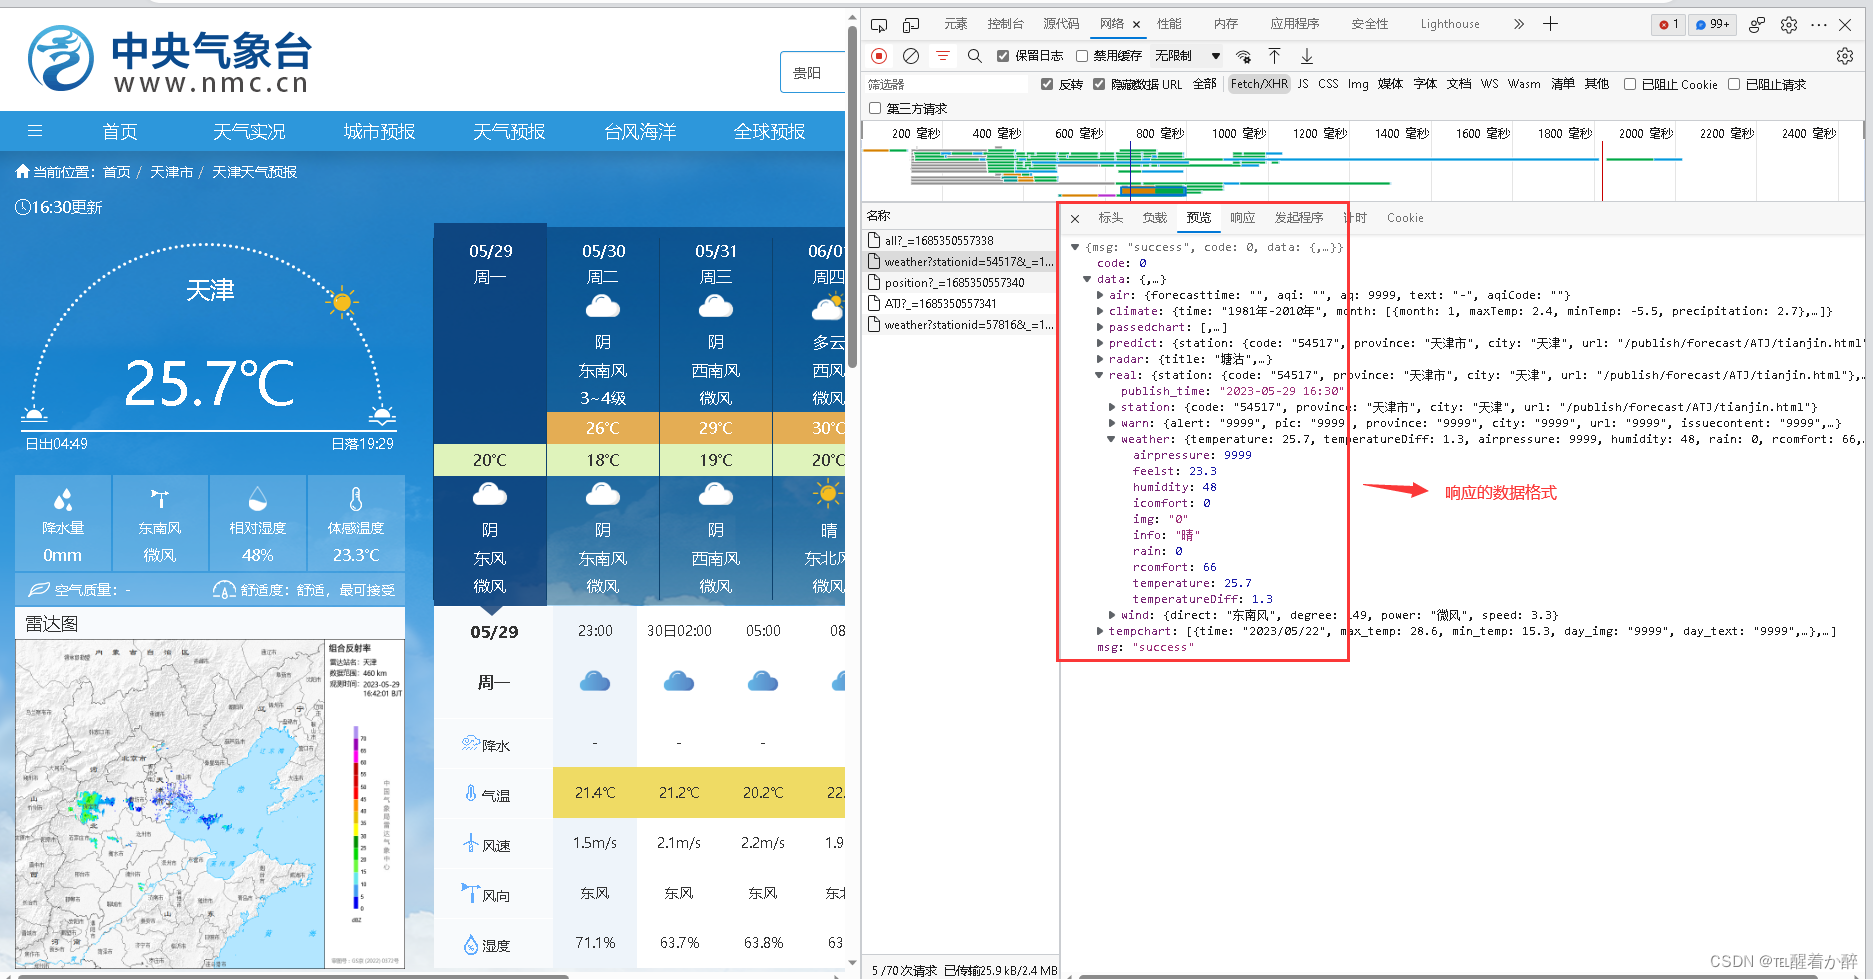Collapse the weather node in preview
1873x979 pixels.
(x=1112, y=439)
